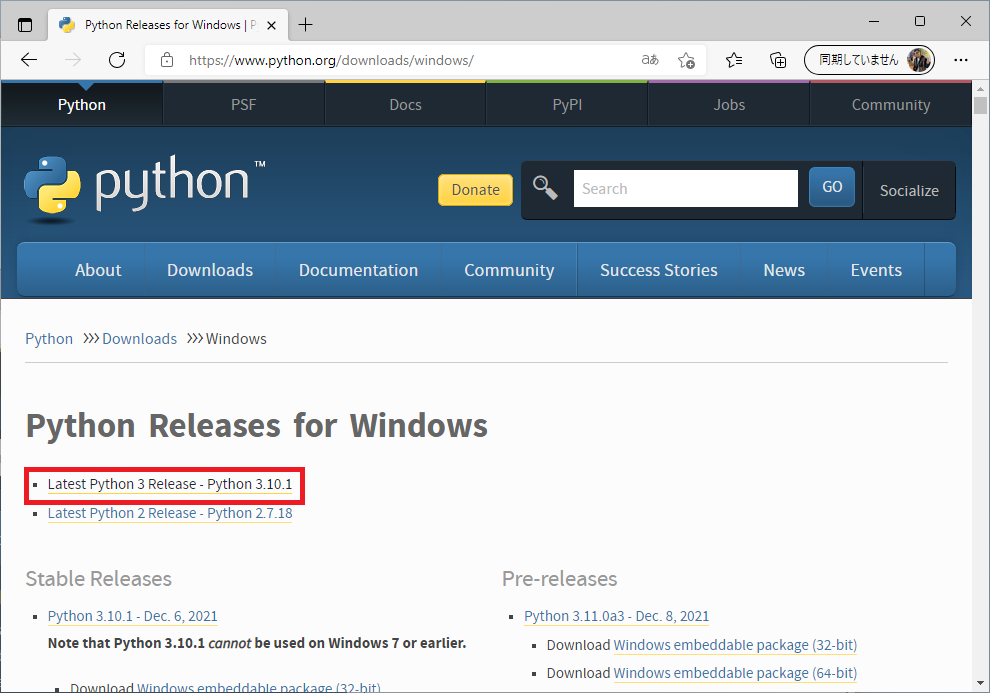Click the search magnifier icon
Viewport: 990px width, 693px height.
pos(546,187)
